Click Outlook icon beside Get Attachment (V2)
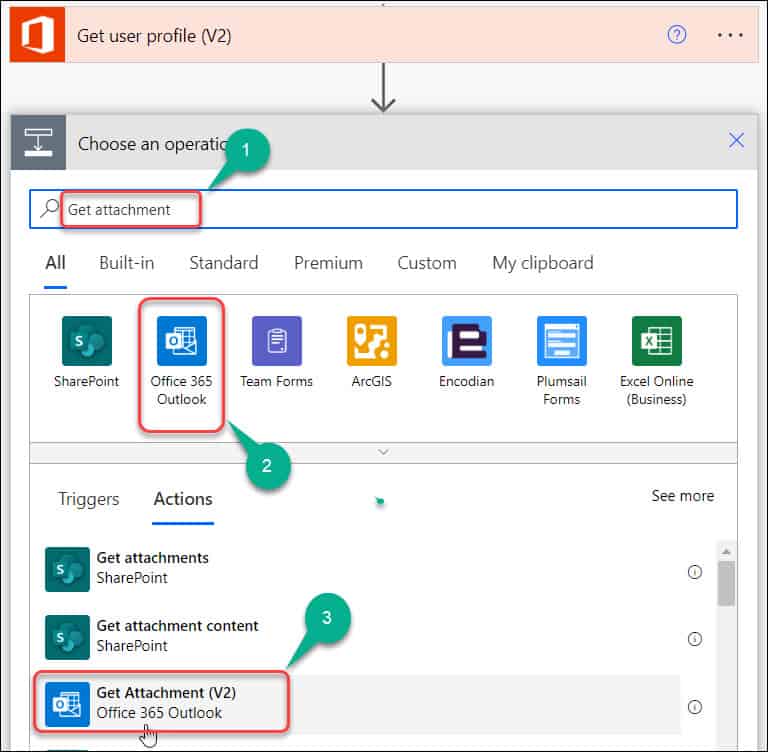The image size is (768, 752). (x=68, y=704)
